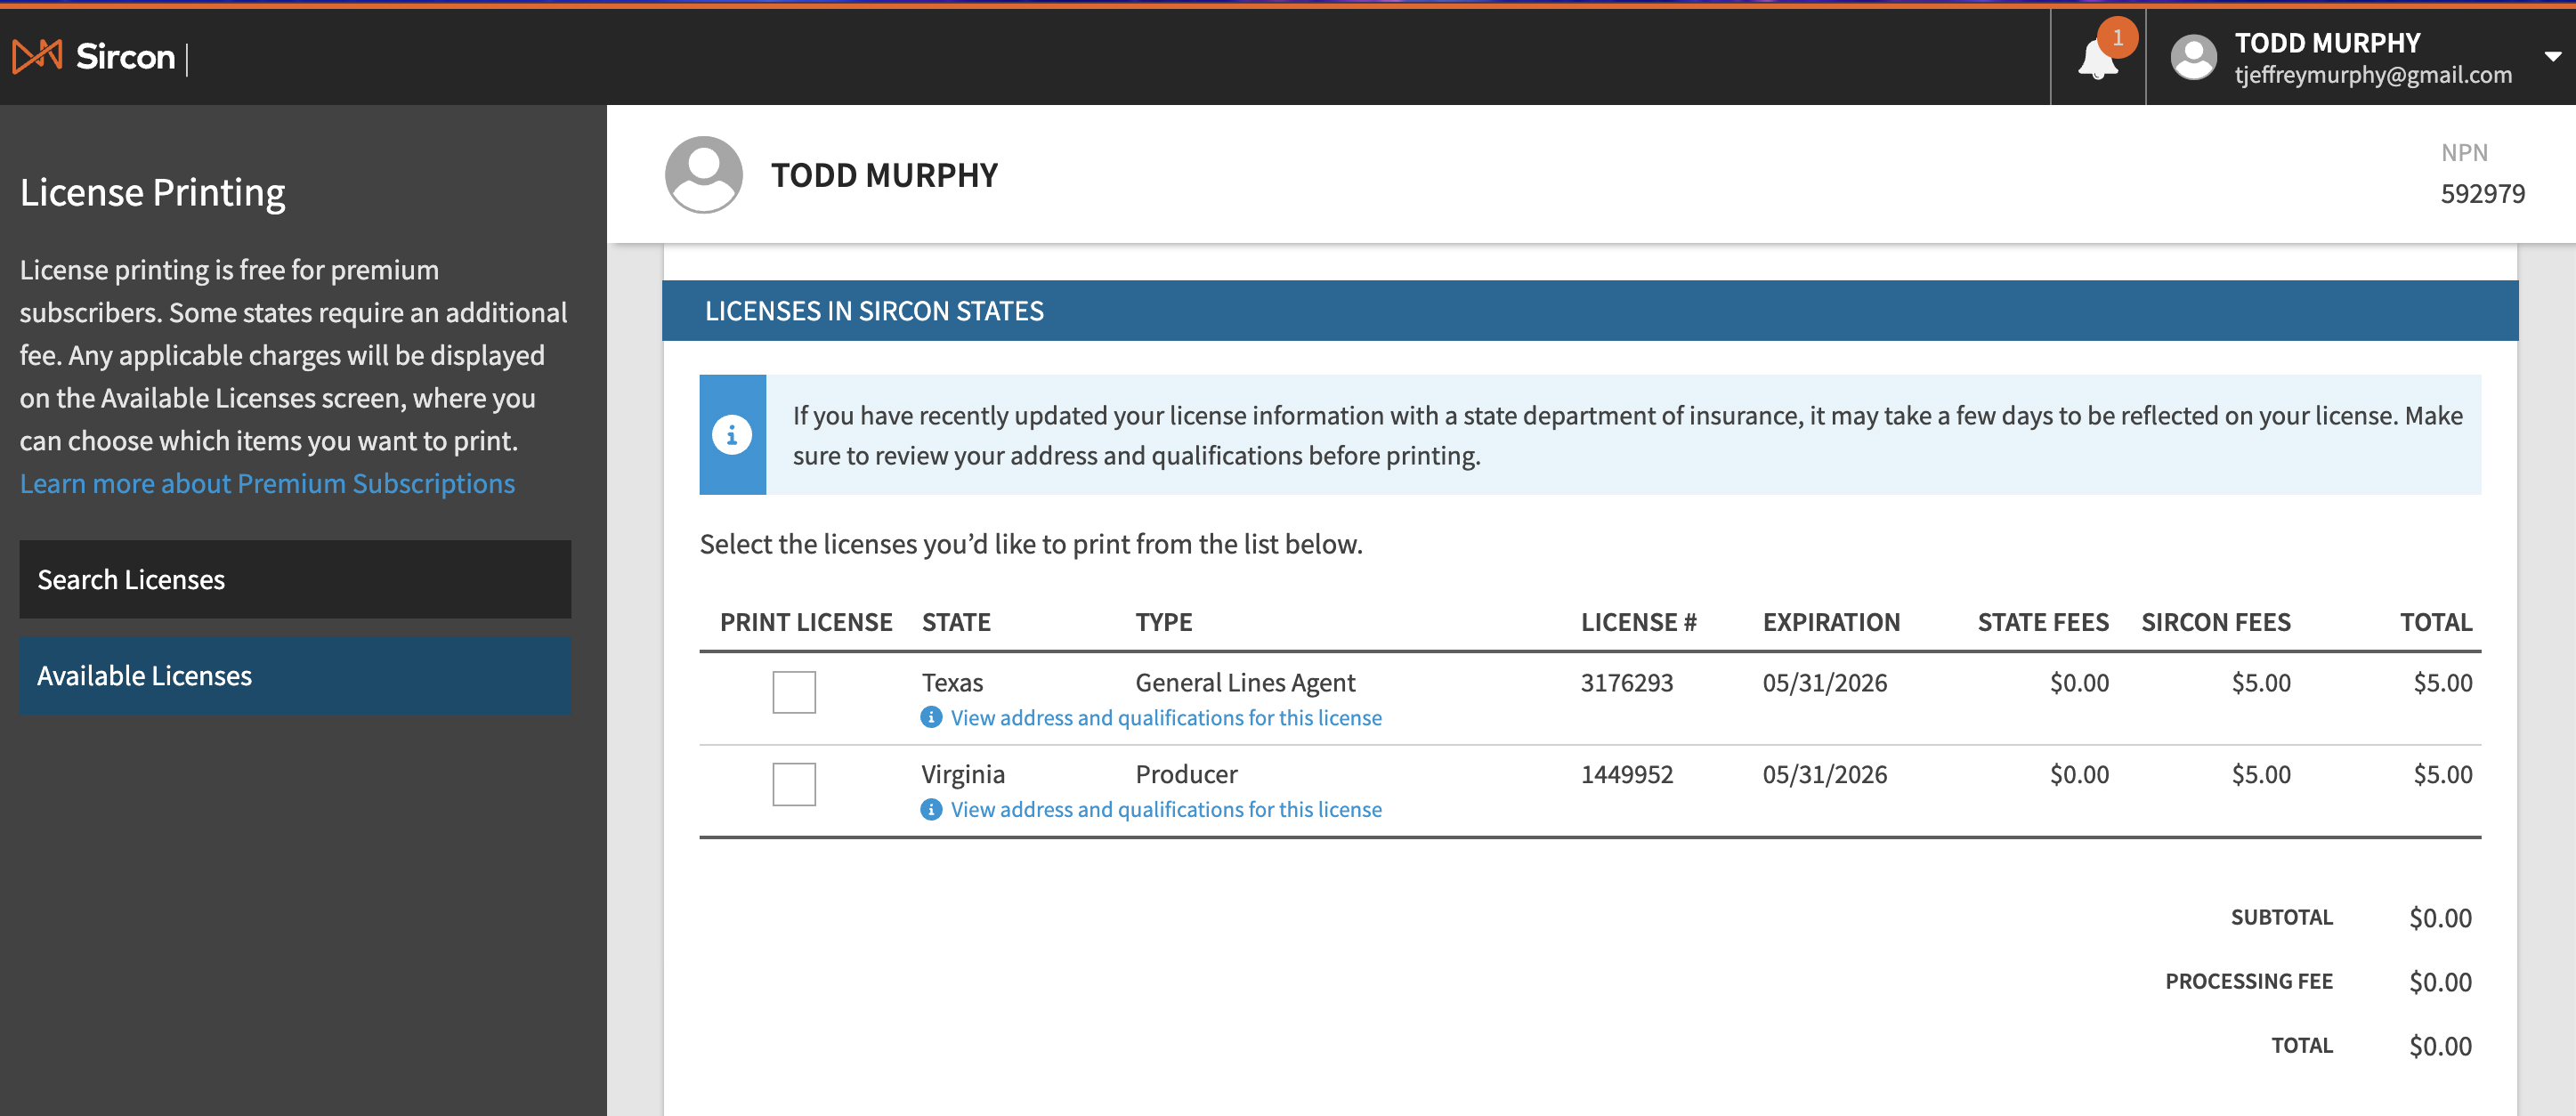Click the orange notification count badge

[2117, 38]
